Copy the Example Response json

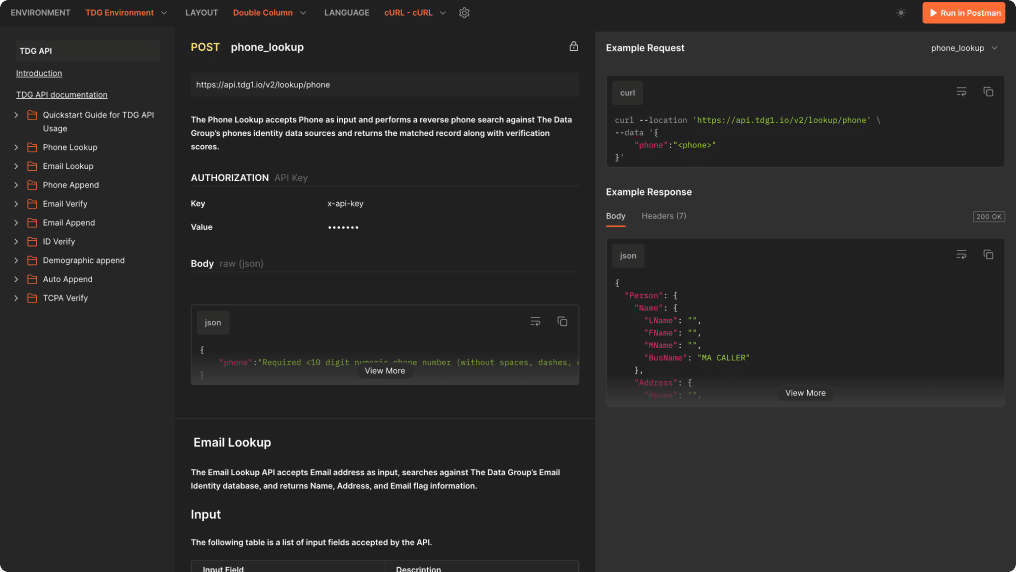[x=988, y=255]
